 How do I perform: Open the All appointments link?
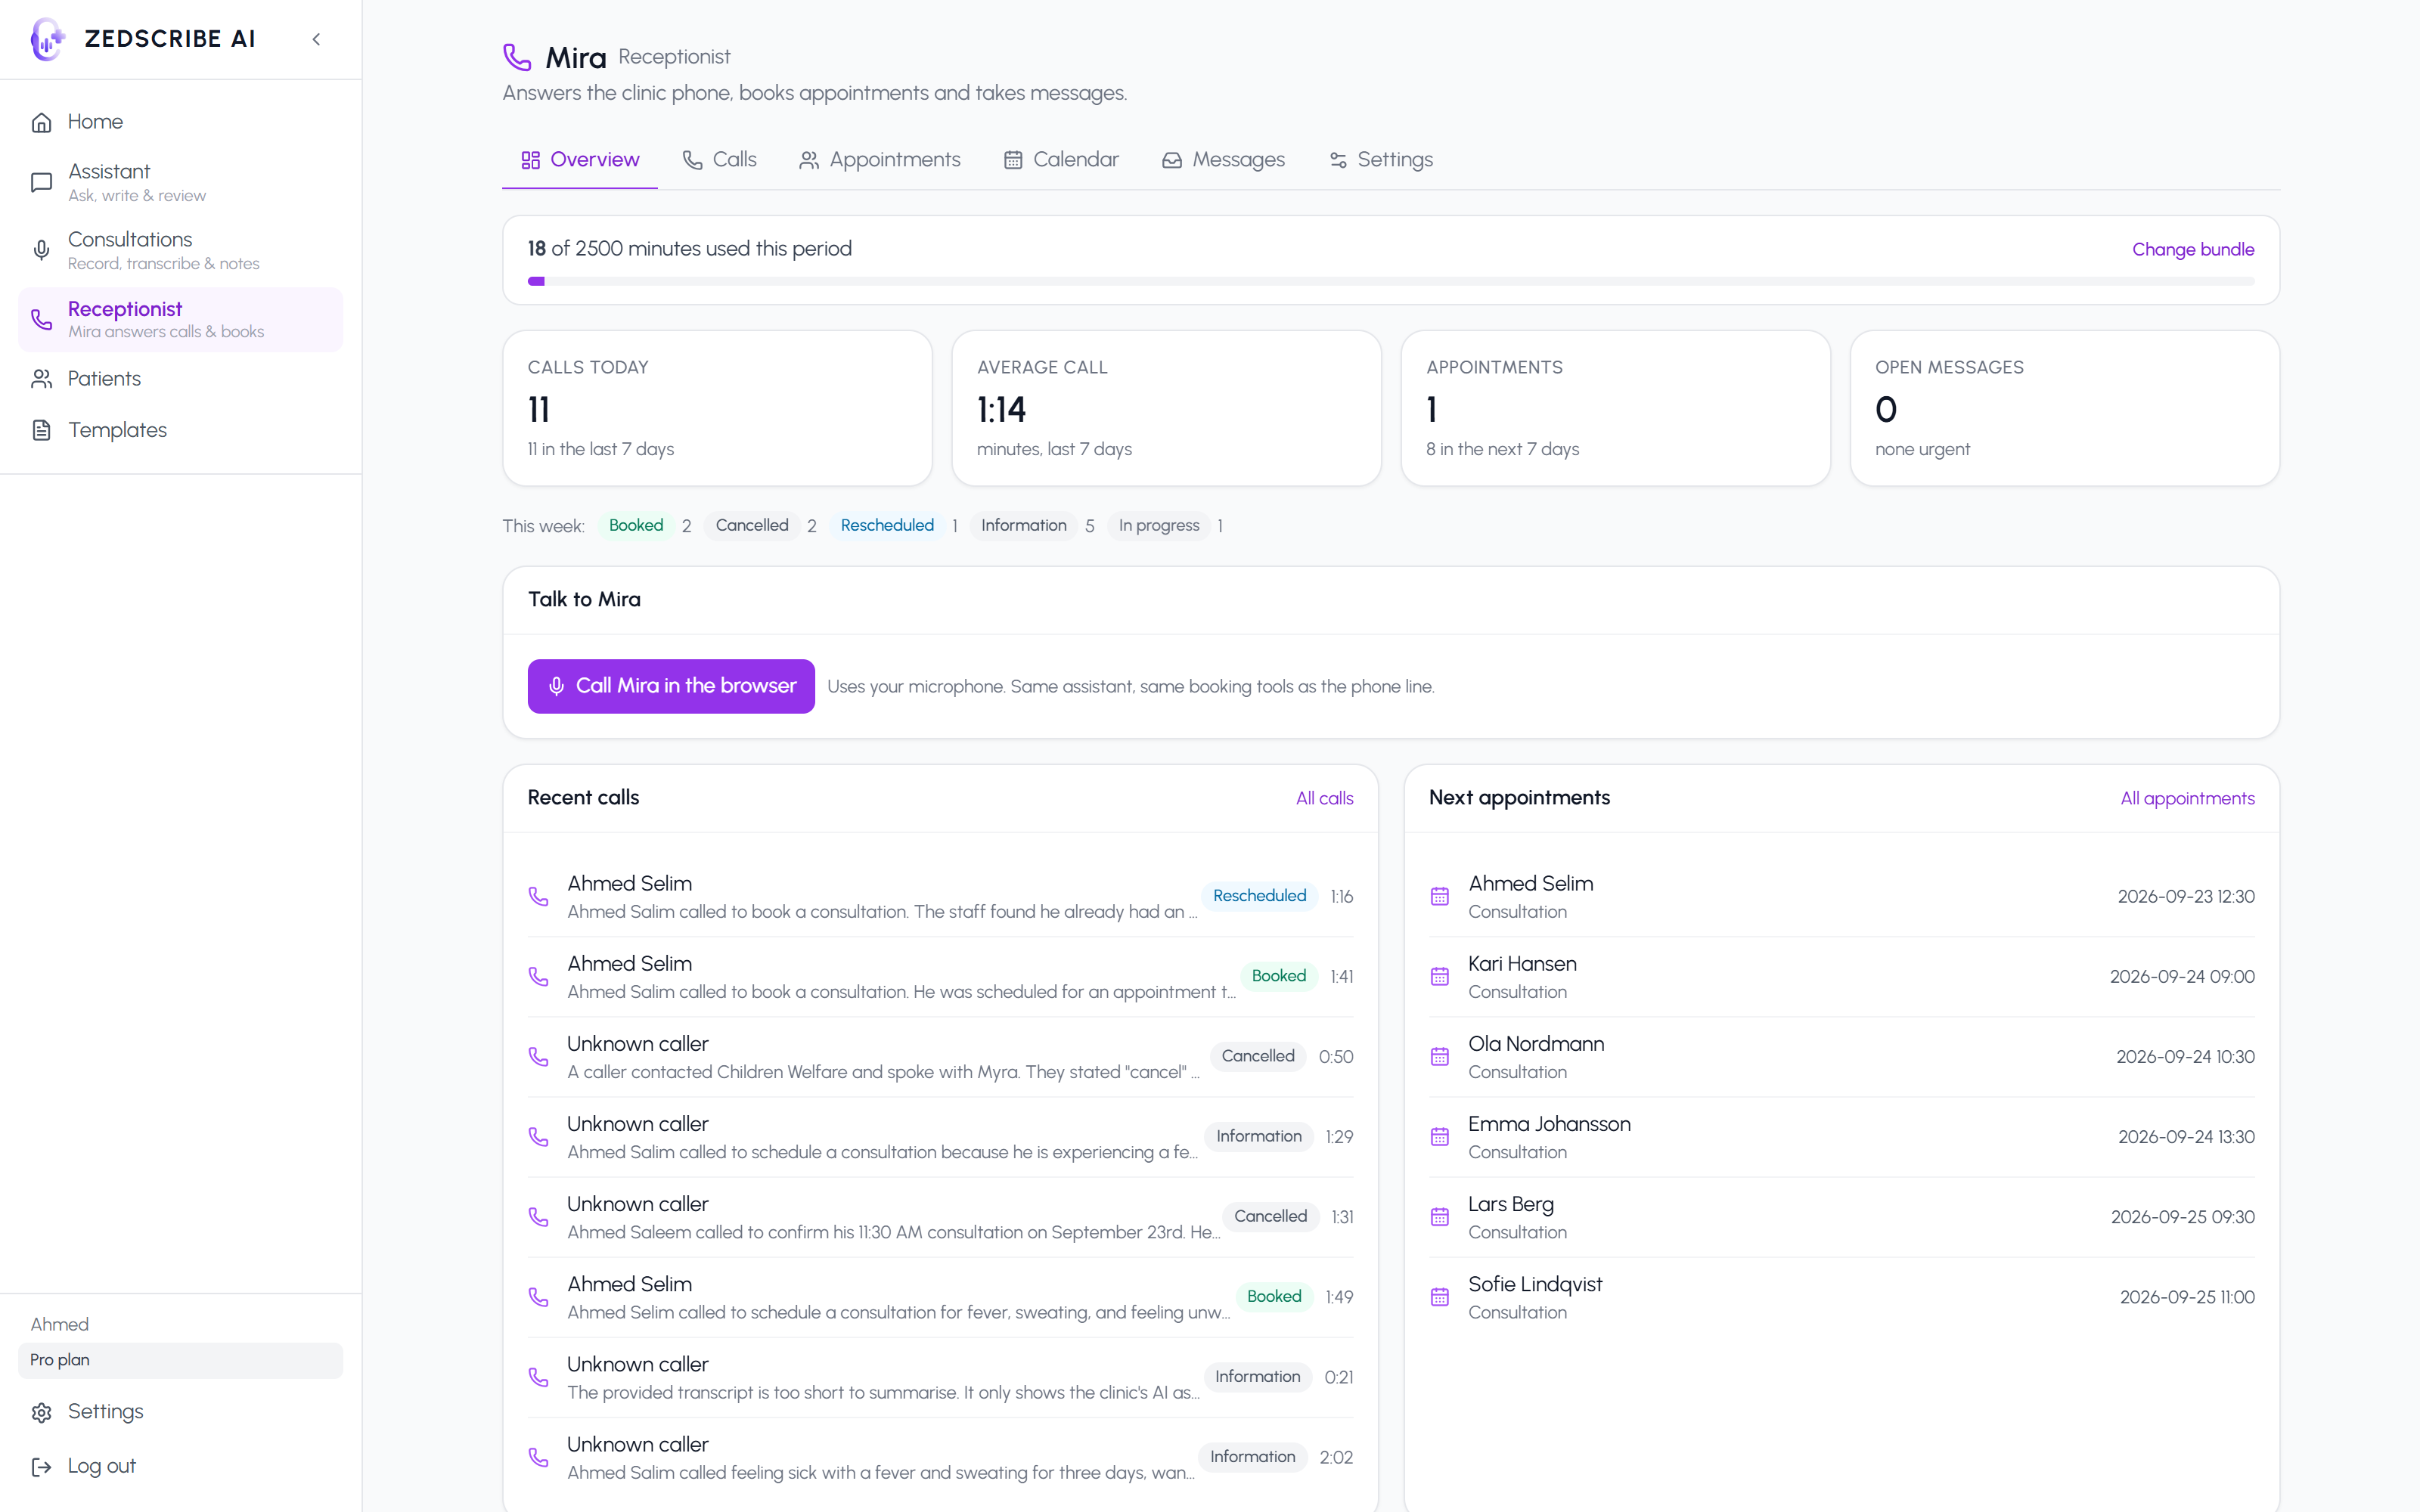click(x=2187, y=798)
